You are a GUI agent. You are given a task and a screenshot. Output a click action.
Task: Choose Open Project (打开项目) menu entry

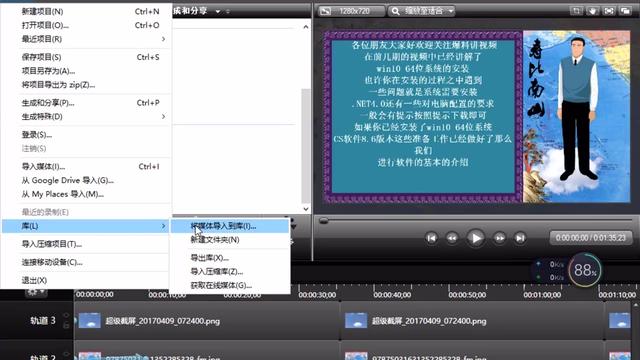[86, 25]
